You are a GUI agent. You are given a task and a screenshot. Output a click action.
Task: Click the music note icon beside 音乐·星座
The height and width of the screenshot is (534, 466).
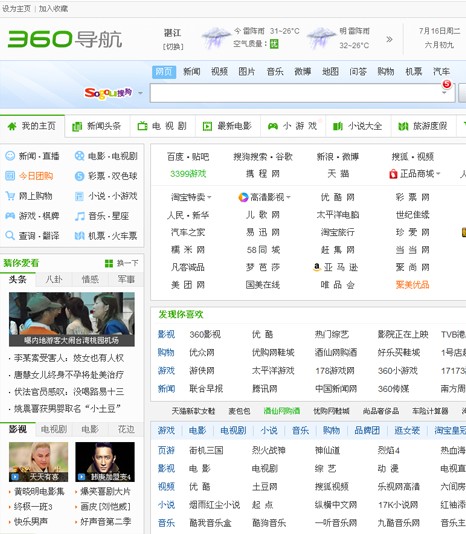(x=79, y=216)
